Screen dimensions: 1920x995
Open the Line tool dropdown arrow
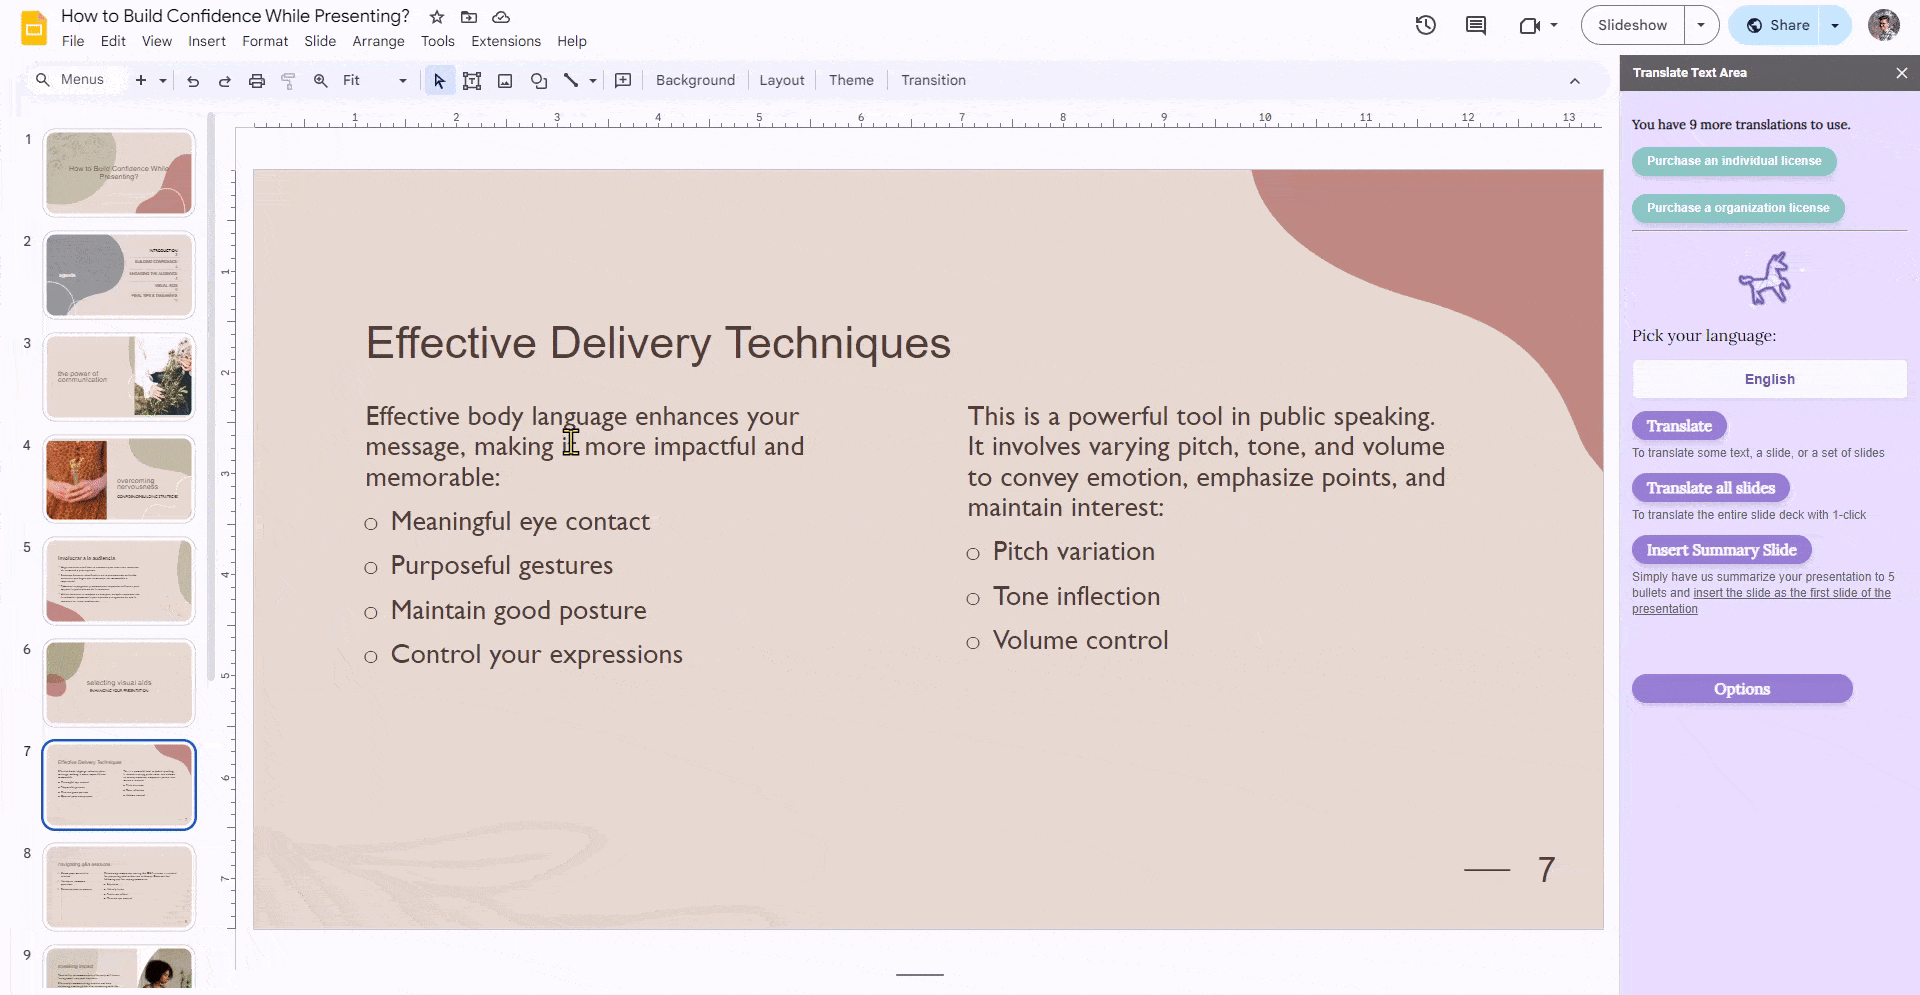point(591,80)
